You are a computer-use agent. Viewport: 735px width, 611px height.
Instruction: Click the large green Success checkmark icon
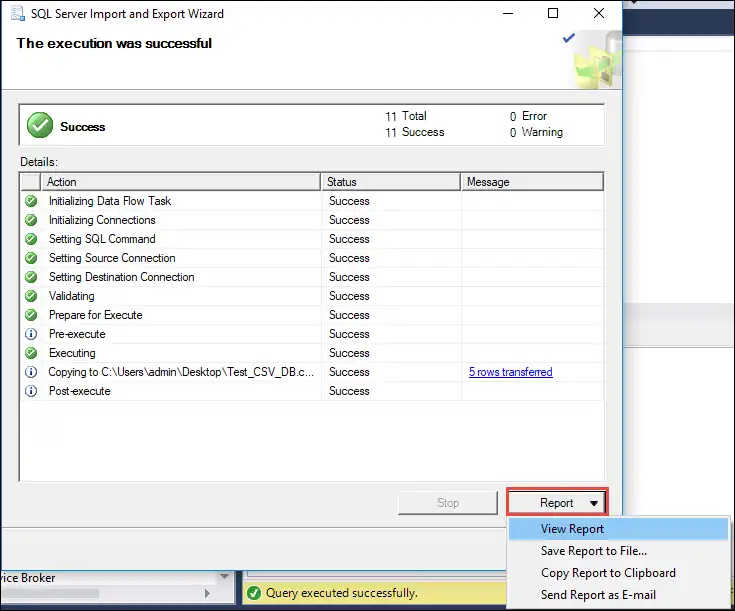pyautogui.click(x=40, y=125)
